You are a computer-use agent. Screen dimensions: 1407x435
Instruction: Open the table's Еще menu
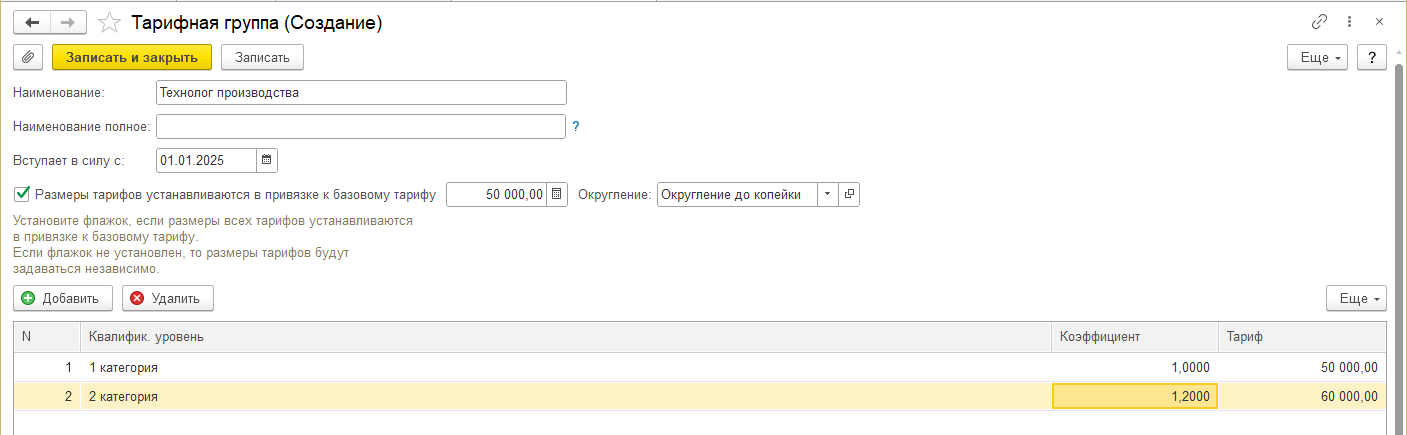pyautogui.click(x=1356, y=298)
